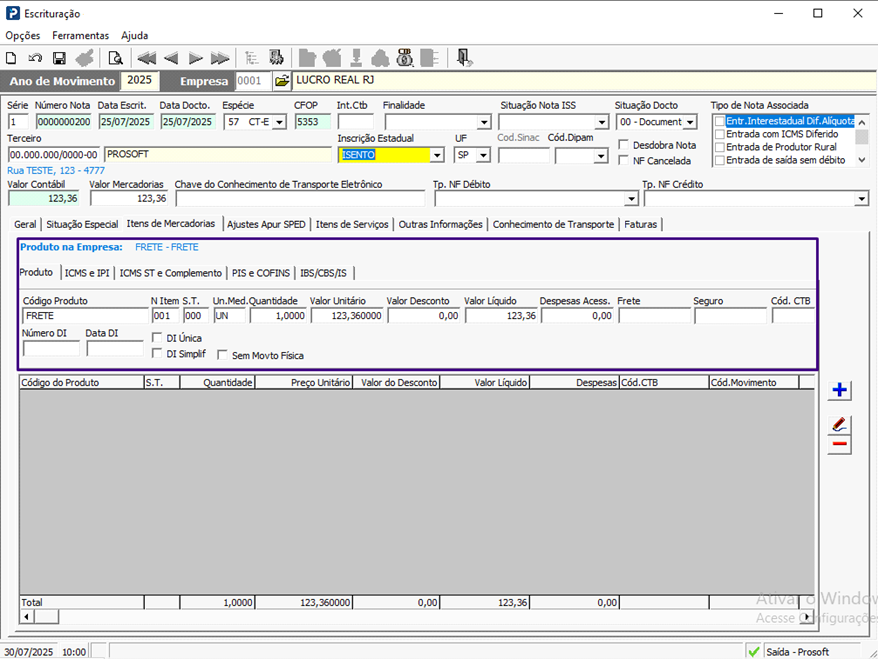Open the UF state dropdown
The width and height of the screenshot is (878, 659).
[484, 155]
